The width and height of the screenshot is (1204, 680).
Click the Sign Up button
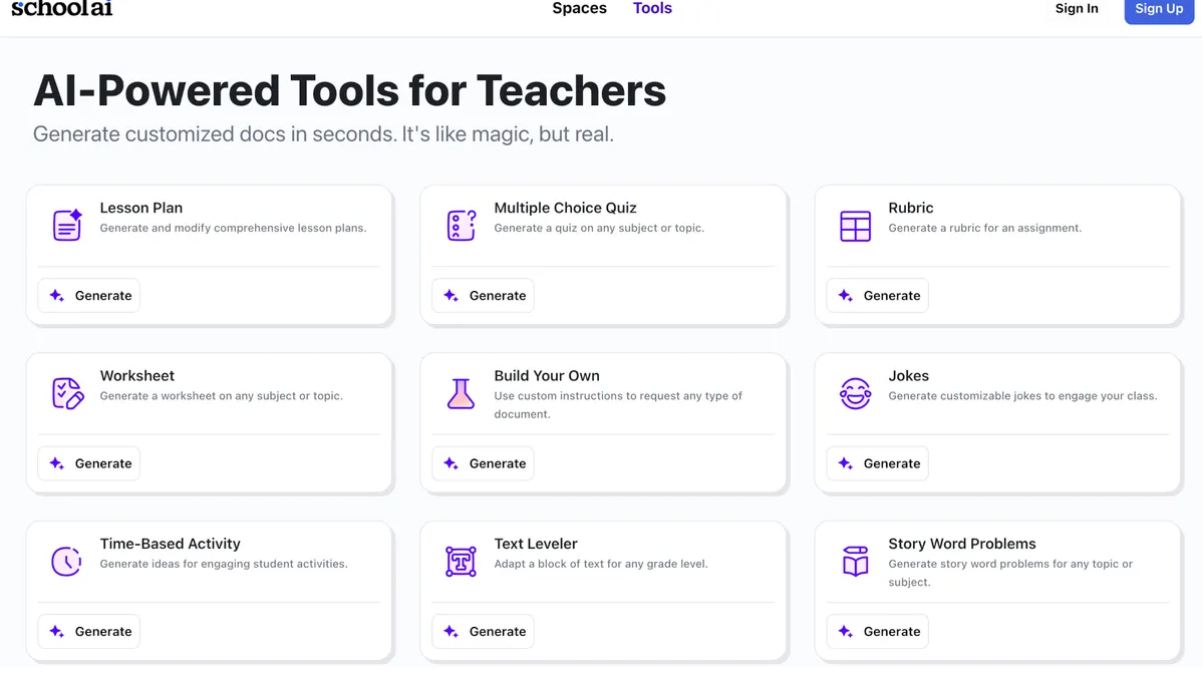coord(1159,9)
